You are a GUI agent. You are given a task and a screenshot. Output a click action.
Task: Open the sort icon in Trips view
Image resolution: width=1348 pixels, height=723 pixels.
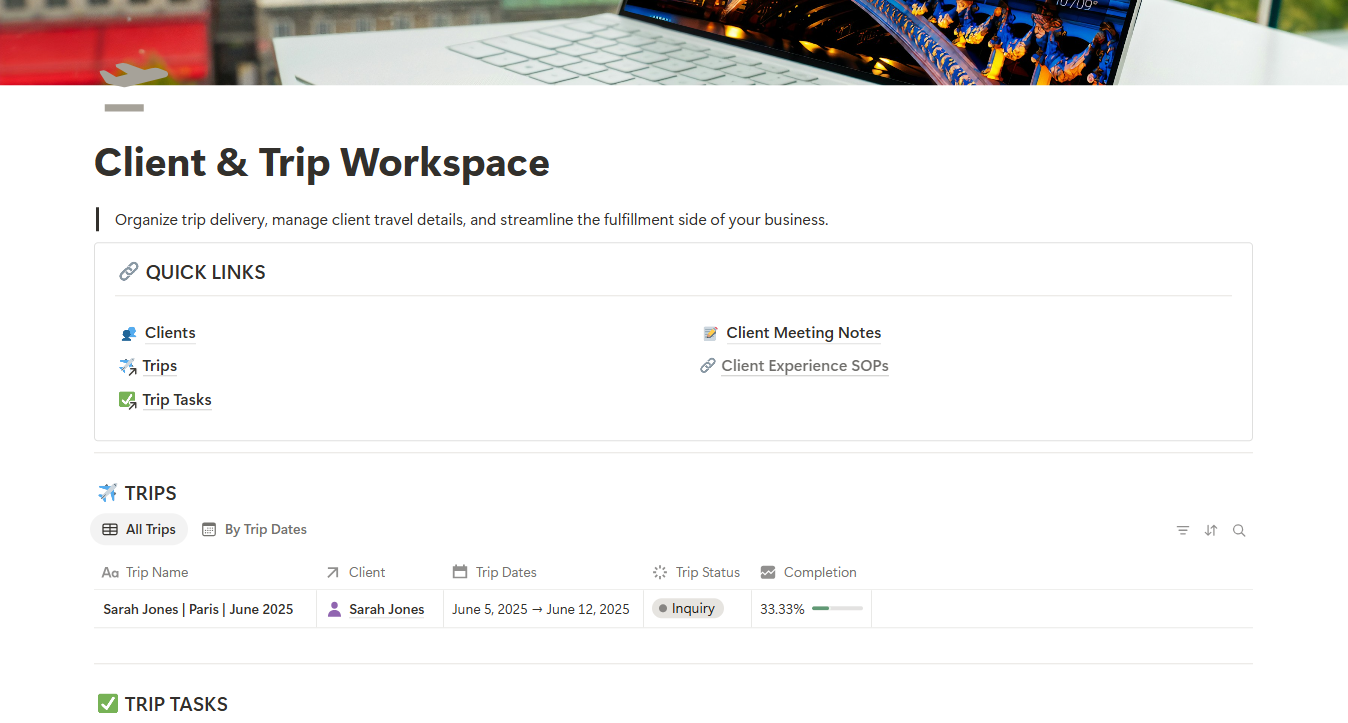point(1211,531)
